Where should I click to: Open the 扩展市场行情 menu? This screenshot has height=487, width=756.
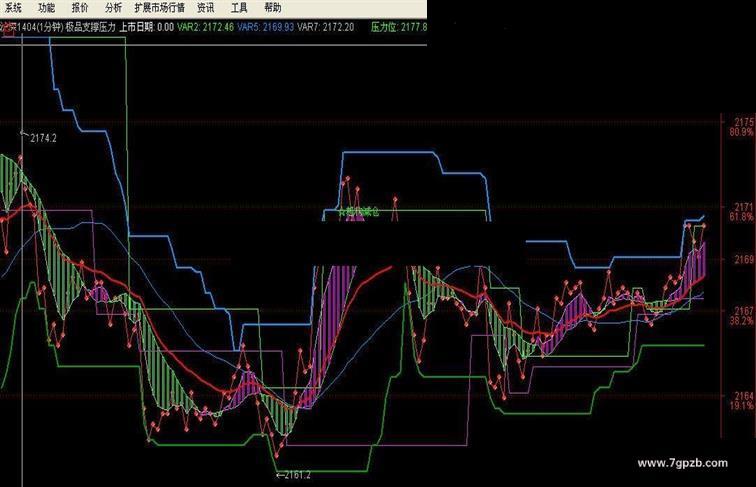click(x=160, y=8)
